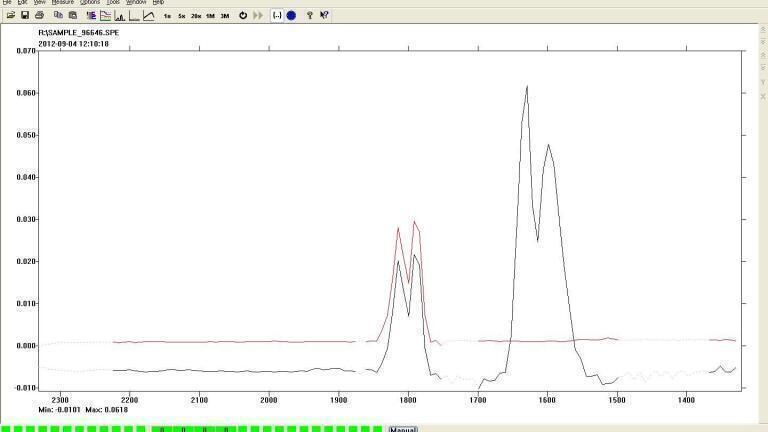Open the View menu

point(40,2)
